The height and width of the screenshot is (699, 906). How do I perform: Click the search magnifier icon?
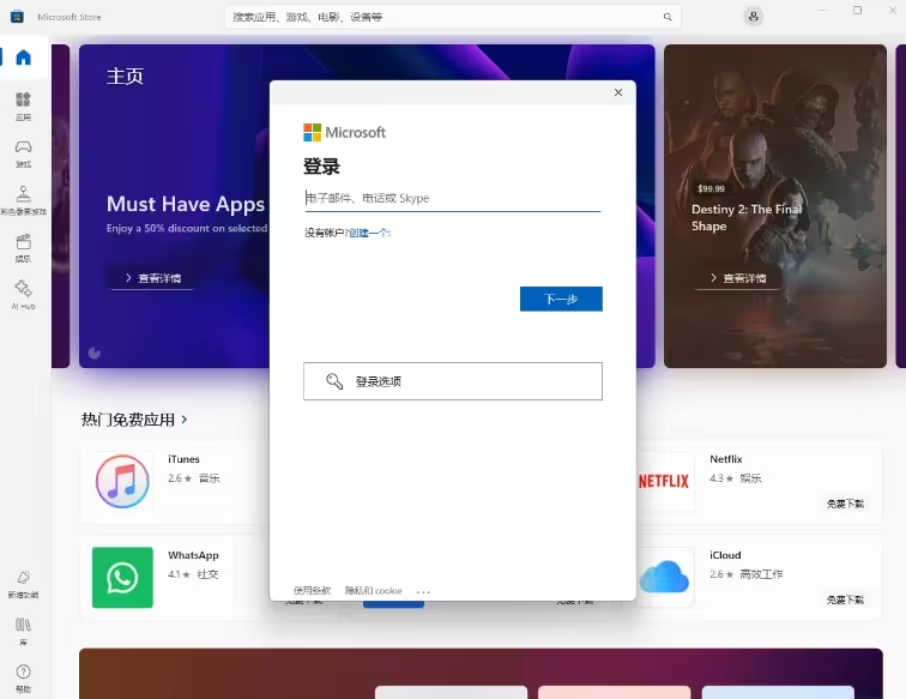[x=667, y=17]
